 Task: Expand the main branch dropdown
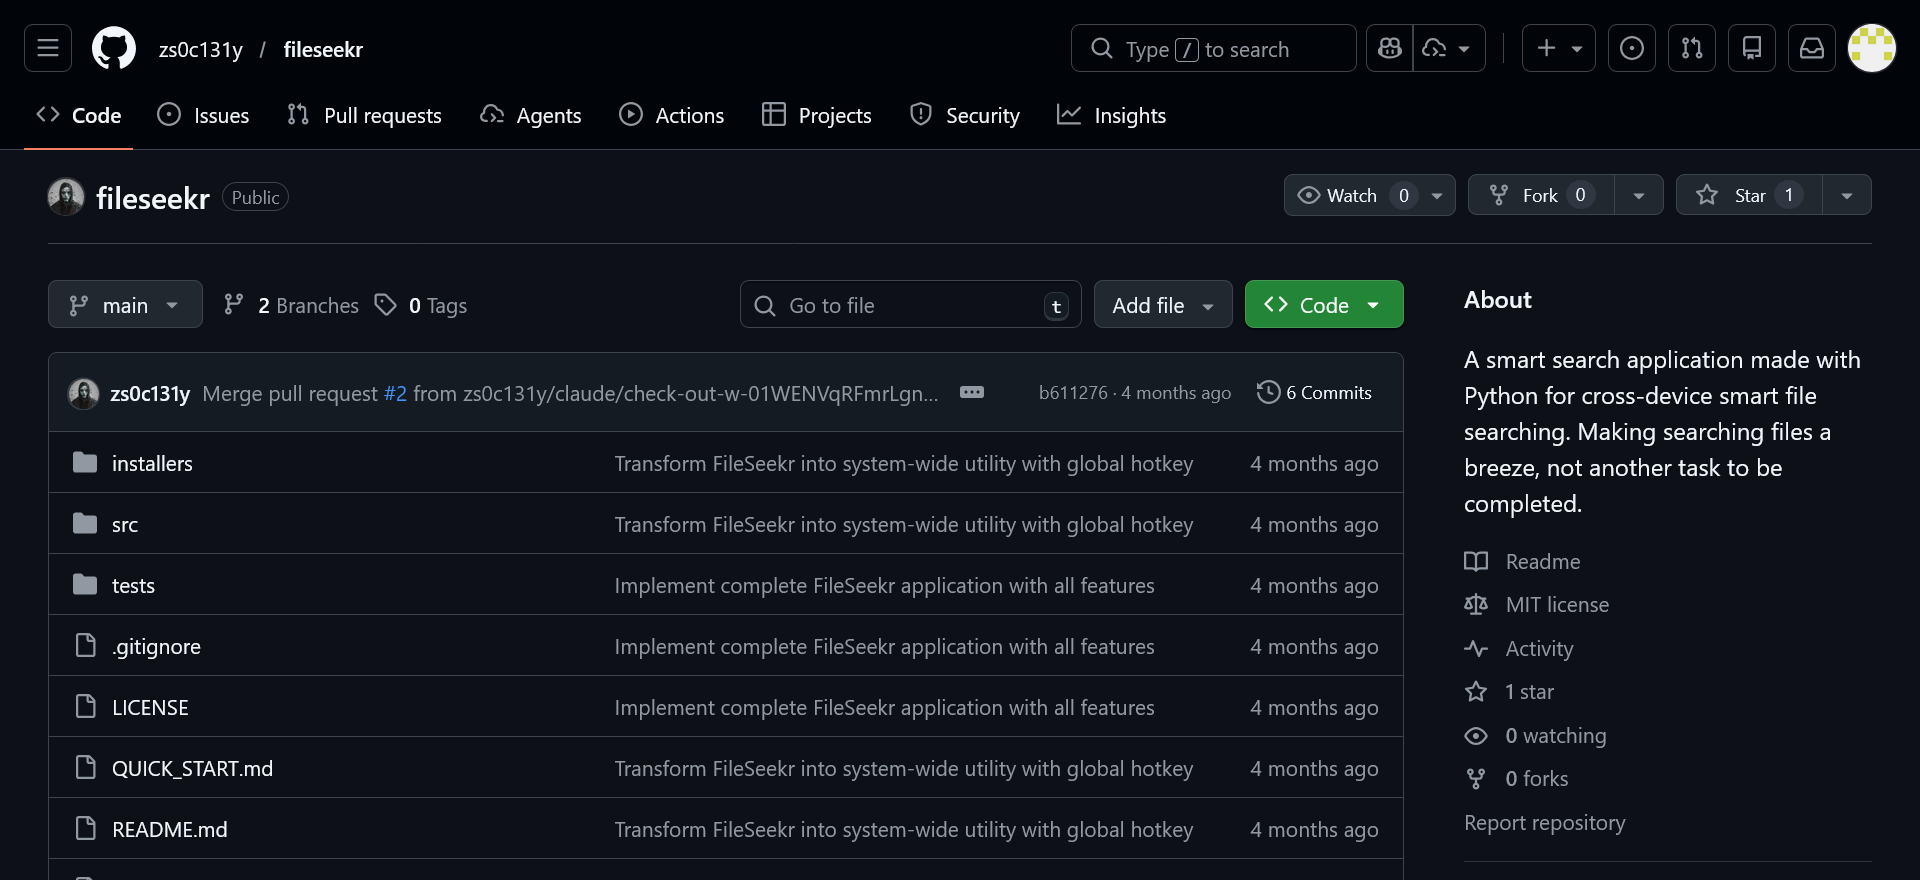click(x=125, y=305)
